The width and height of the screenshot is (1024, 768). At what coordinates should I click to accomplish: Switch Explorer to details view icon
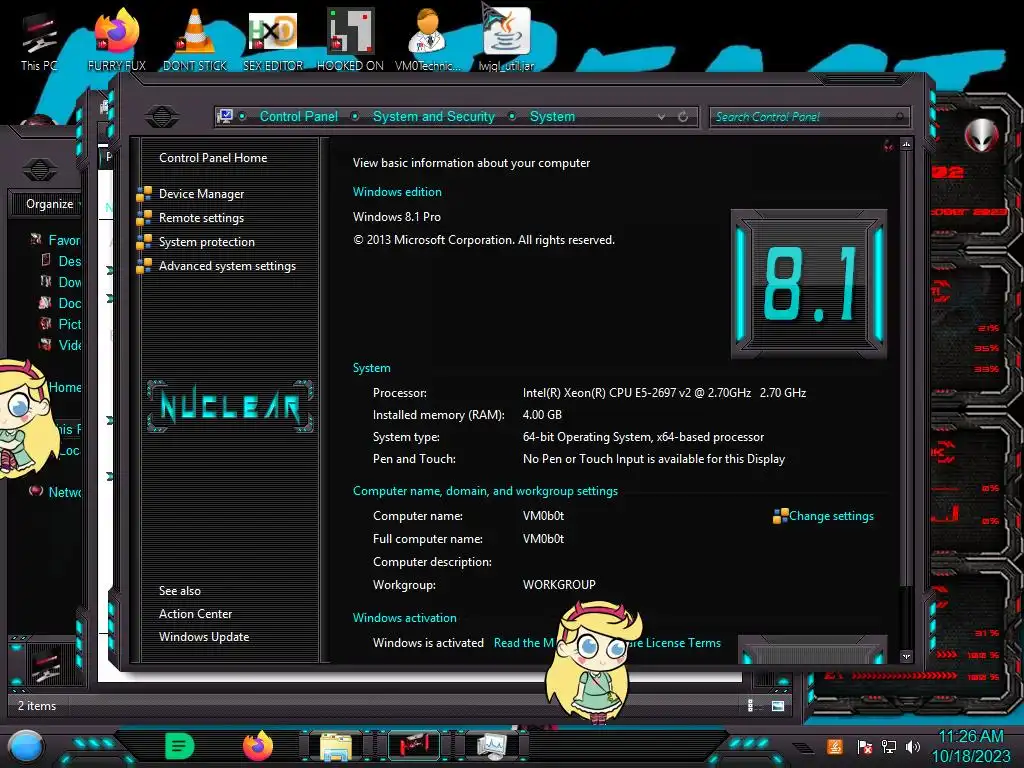(x=750, y=705)
